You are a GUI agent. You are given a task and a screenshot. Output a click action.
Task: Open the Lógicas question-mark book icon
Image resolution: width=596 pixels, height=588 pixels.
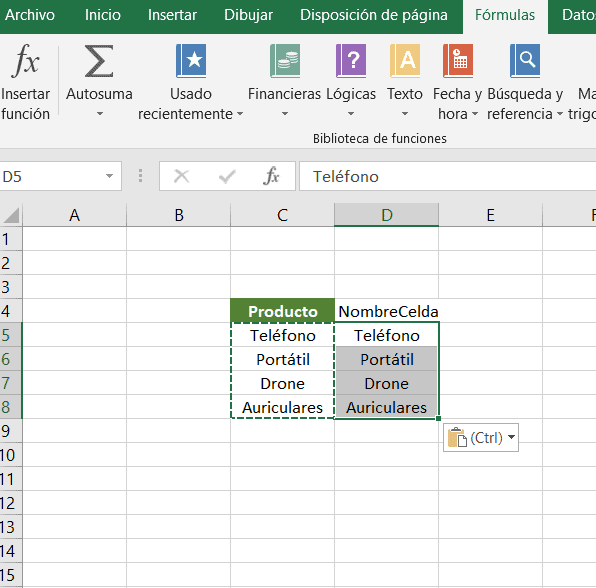coord(351,61)
